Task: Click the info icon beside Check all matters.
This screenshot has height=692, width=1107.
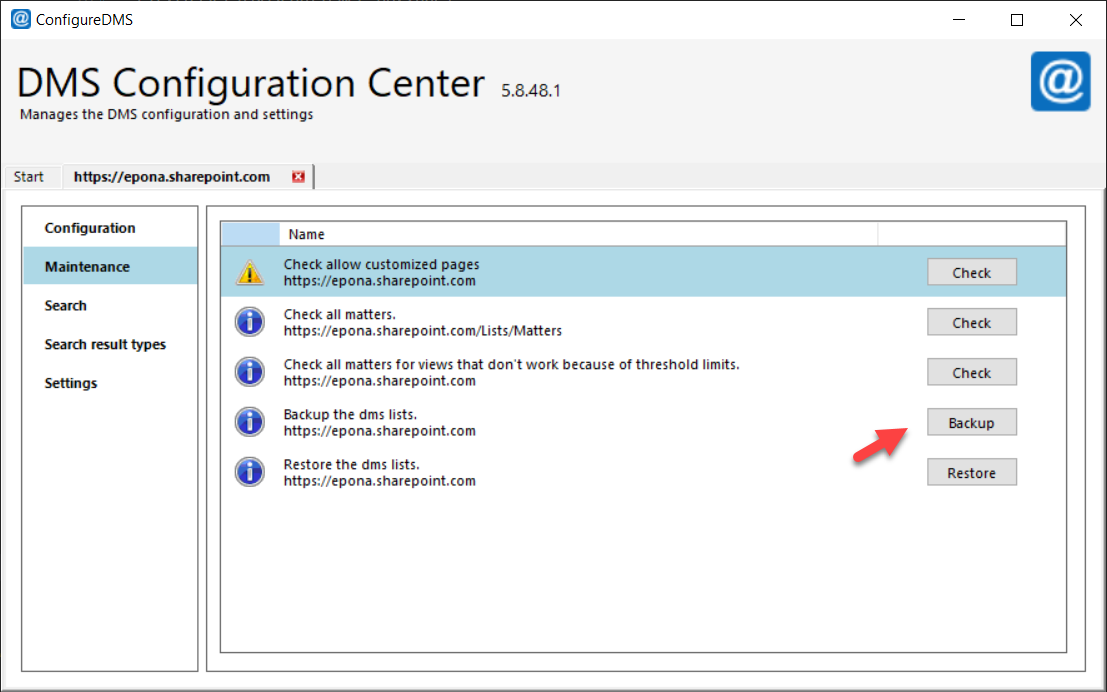Action: (250, 322)
